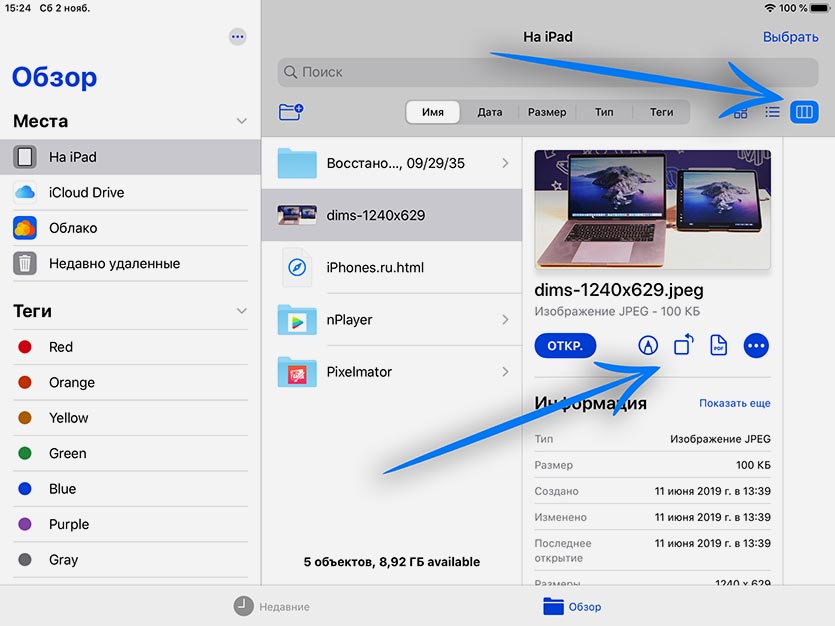Tap the Выбрать button

pos(790,37)
